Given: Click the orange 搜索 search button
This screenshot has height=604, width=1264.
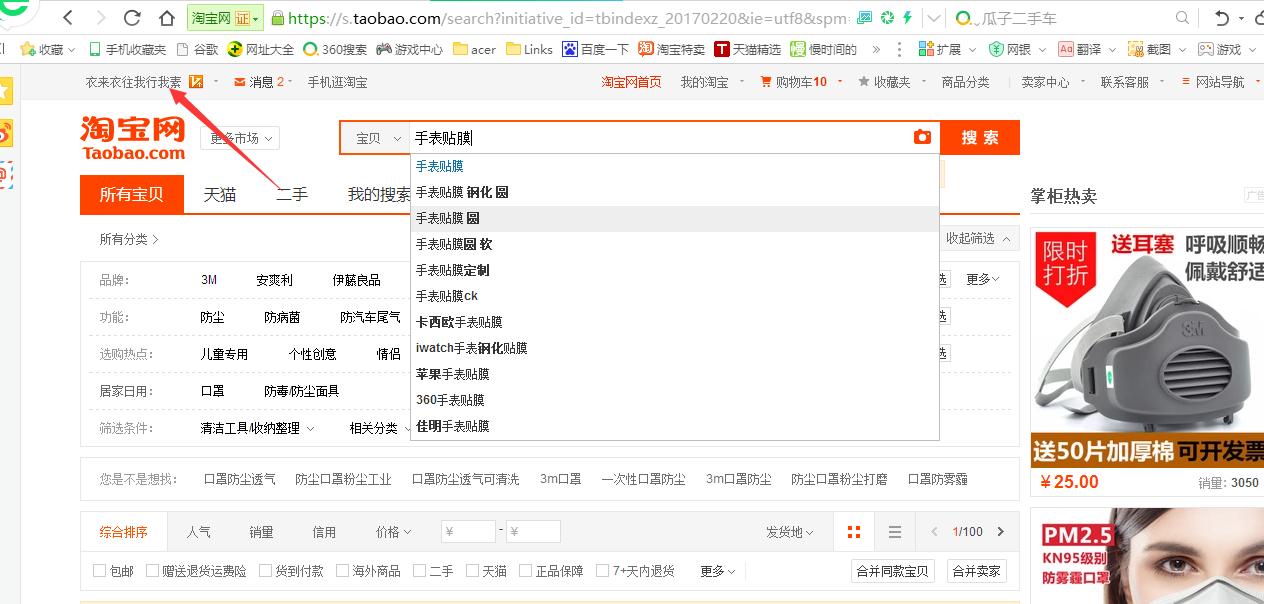Looking at the screenshot, I should point(980,137).
